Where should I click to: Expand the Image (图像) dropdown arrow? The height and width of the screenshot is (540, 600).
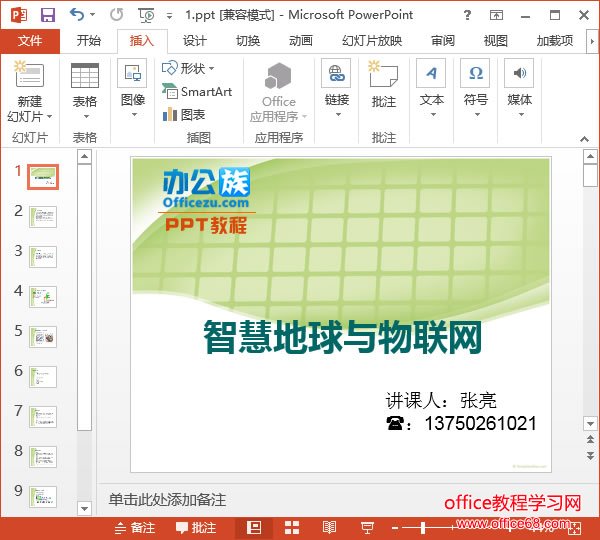[x=134, y=114]
